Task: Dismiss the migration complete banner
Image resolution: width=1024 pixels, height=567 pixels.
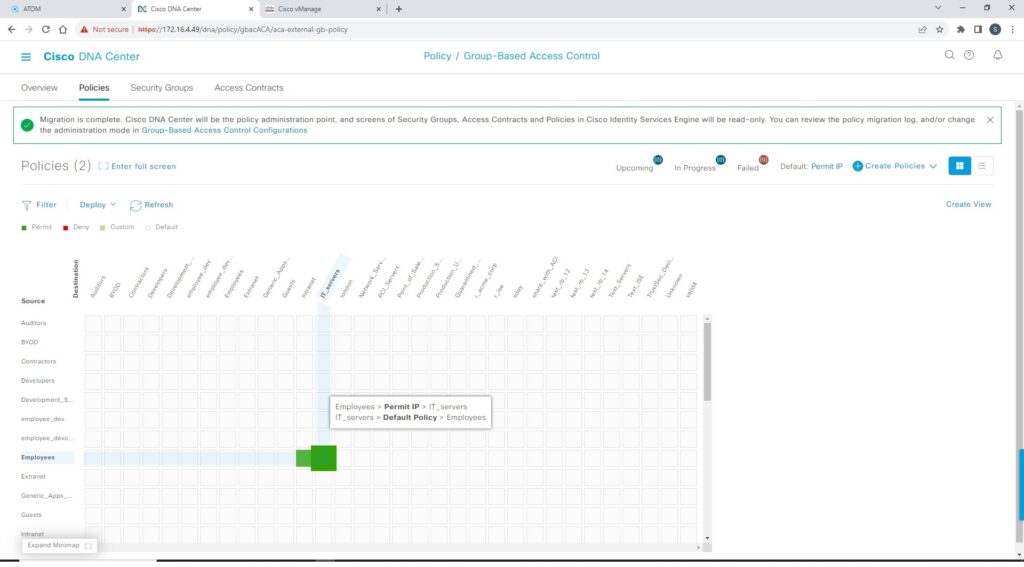Action: [990, 120]
